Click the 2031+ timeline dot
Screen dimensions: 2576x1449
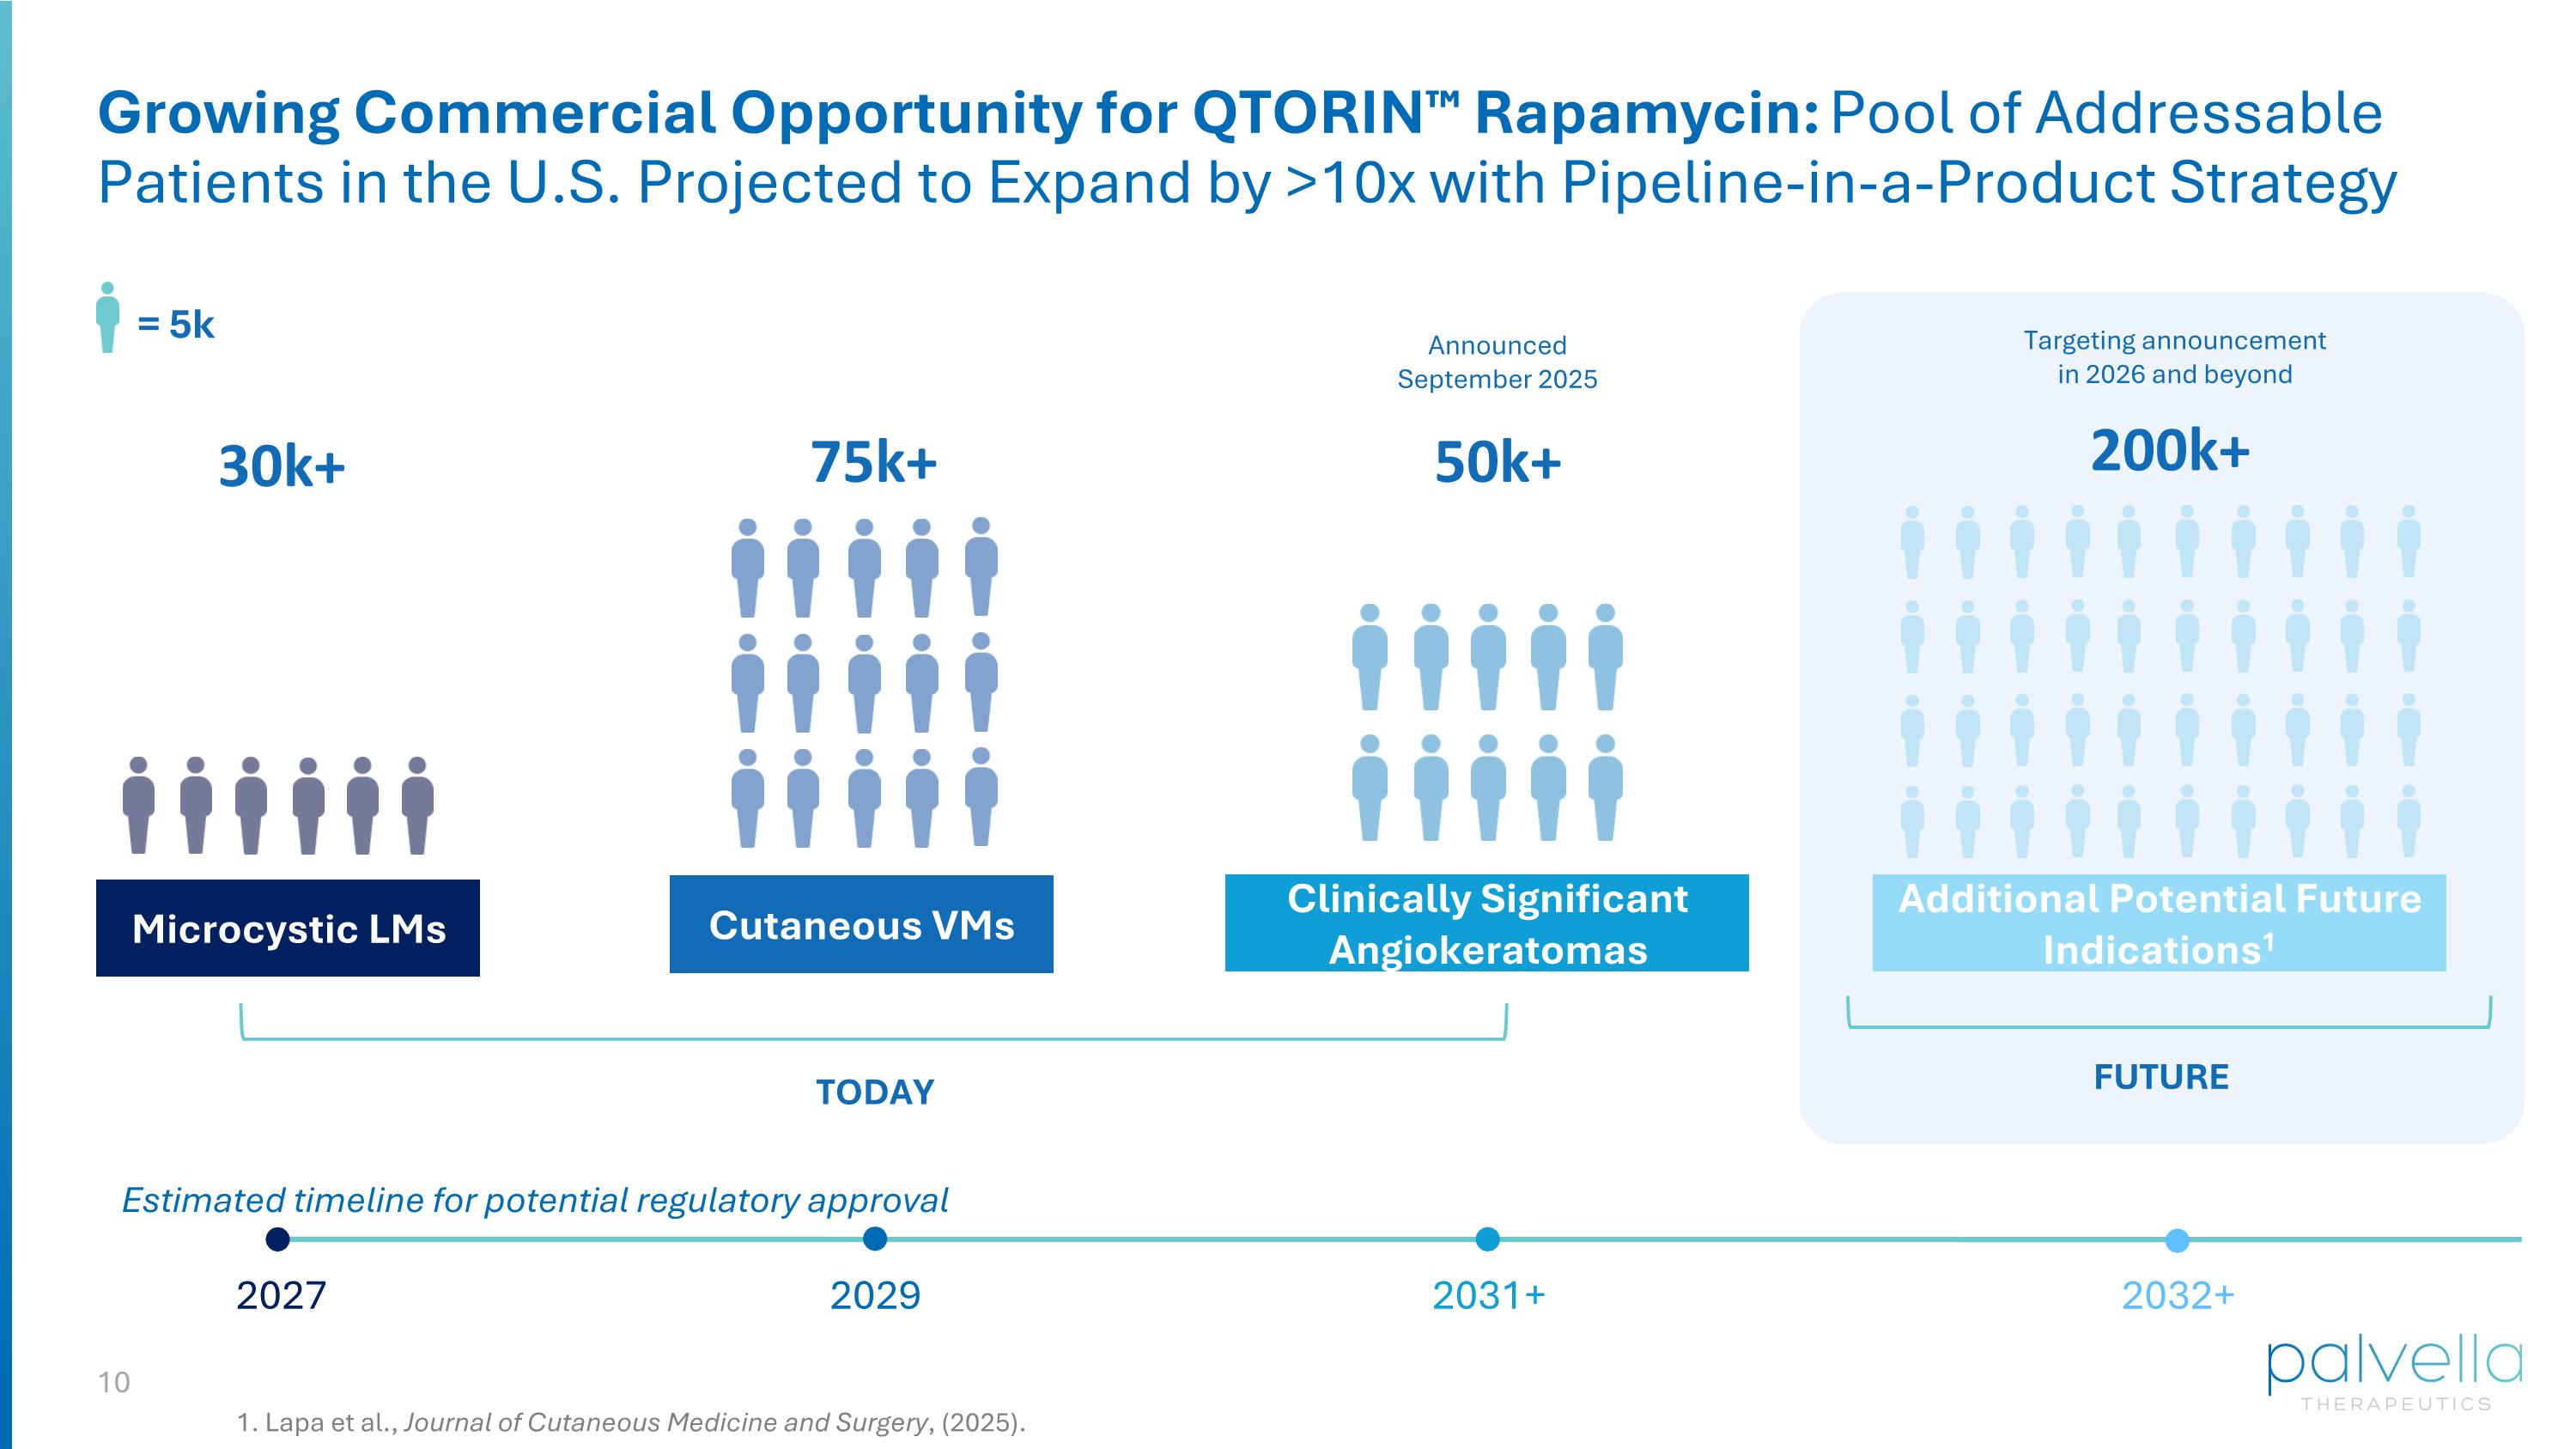tap(1488, 1239)
